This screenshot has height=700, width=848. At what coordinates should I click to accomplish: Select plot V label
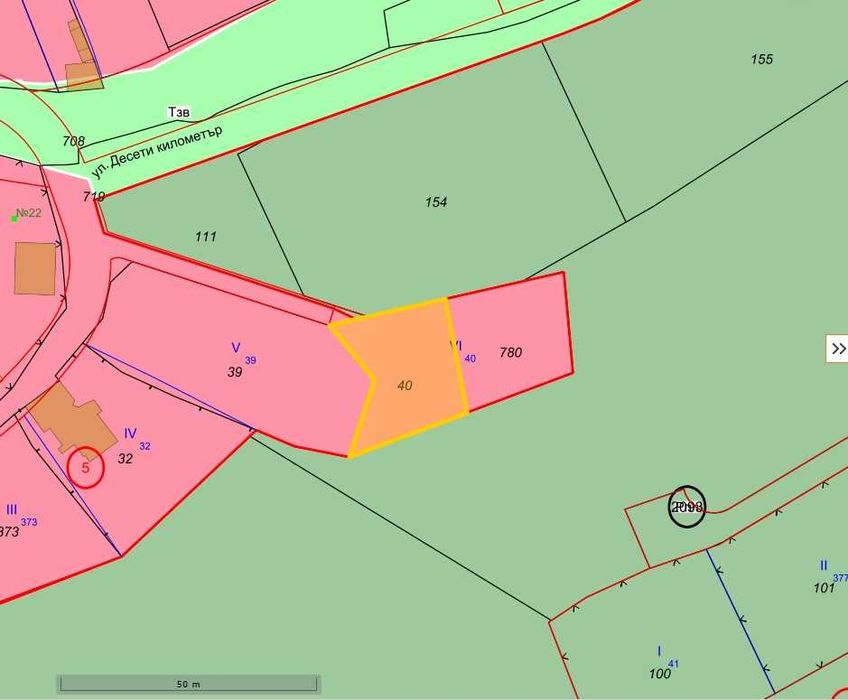236,347
